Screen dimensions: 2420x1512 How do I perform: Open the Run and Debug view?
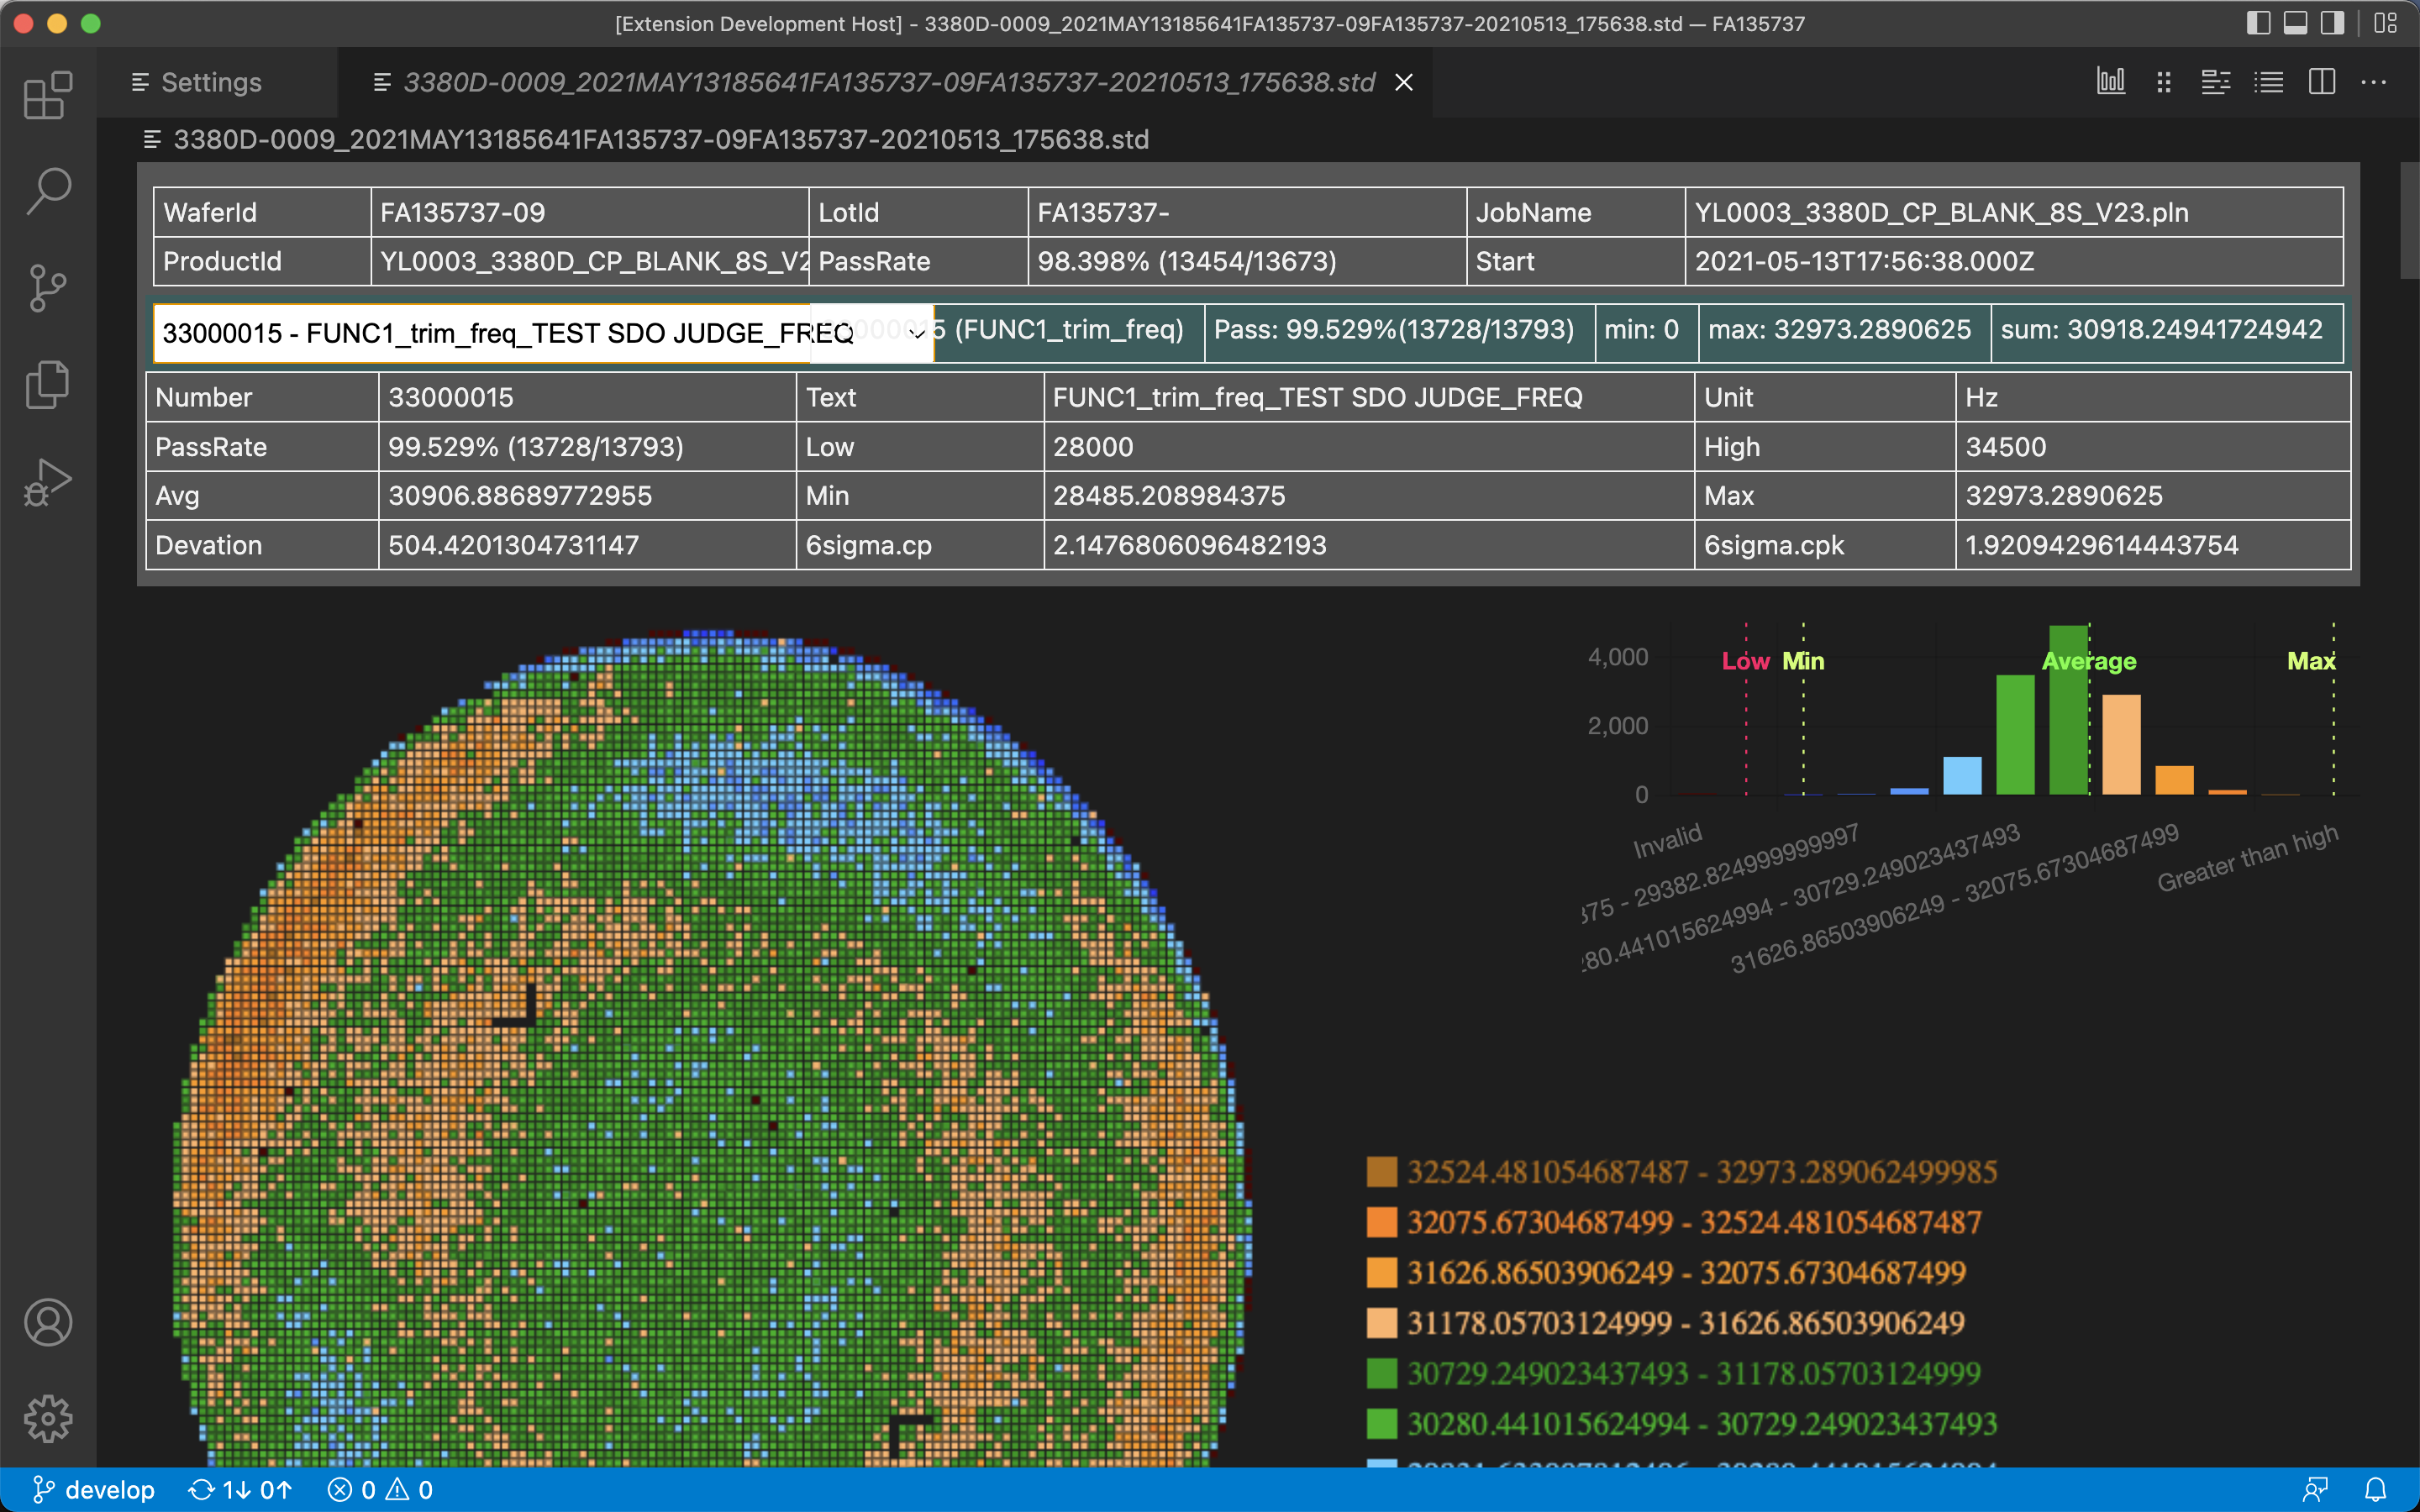(x=47, y=481)
